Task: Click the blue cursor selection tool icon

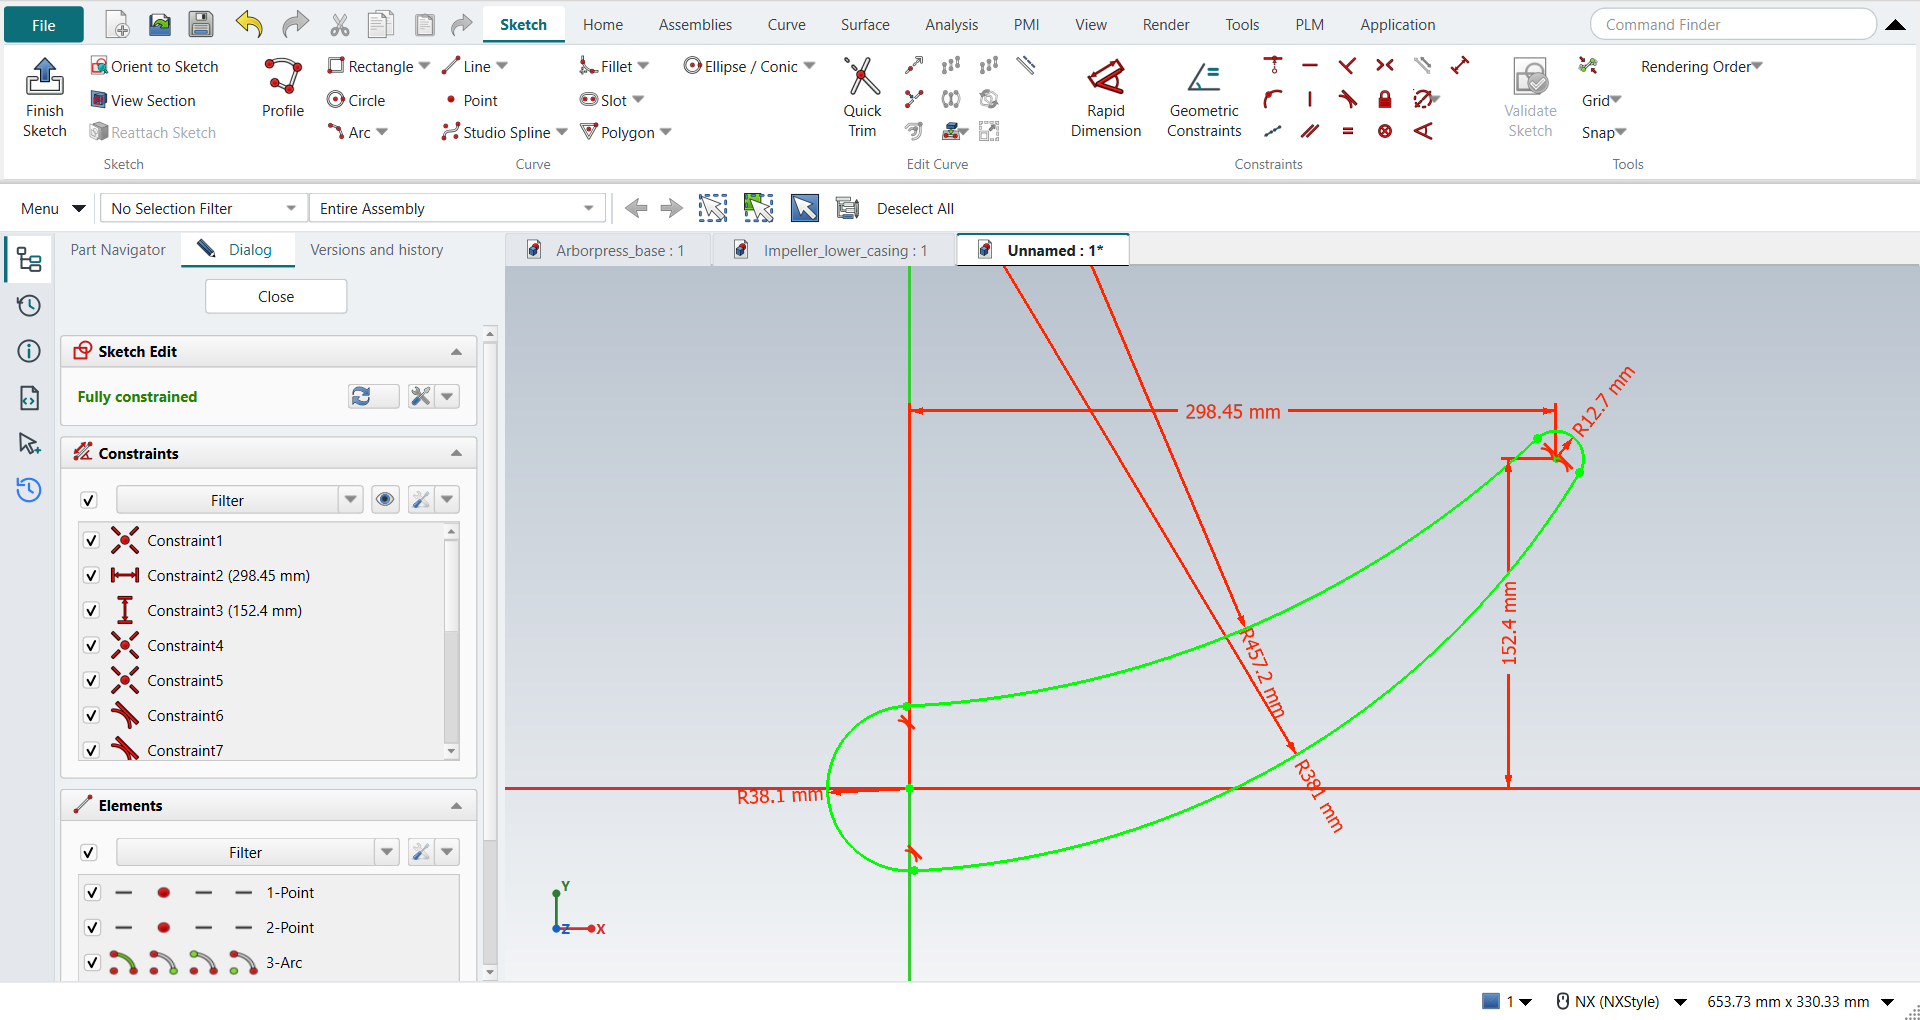Action: pos(804,208)
